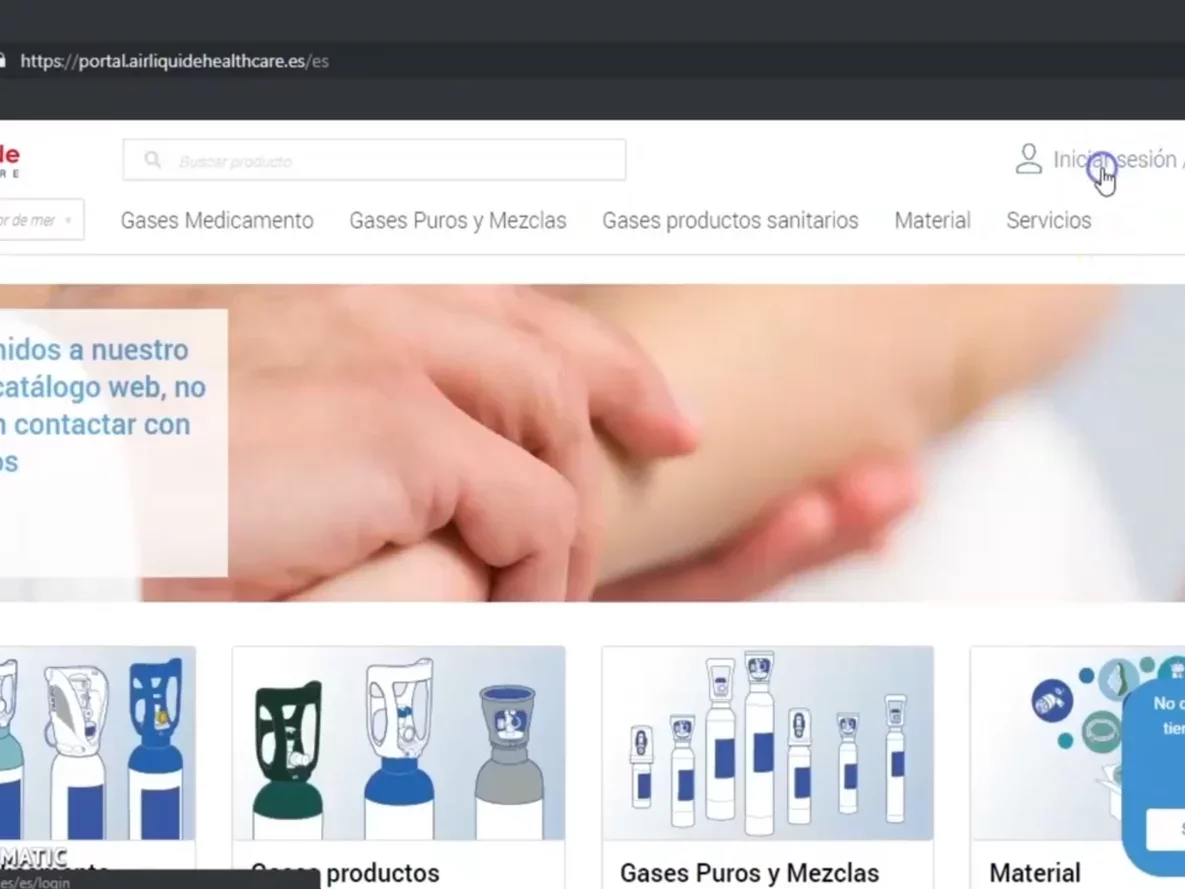Click the Air Liquide Healthcare logo

click(9, 160)
